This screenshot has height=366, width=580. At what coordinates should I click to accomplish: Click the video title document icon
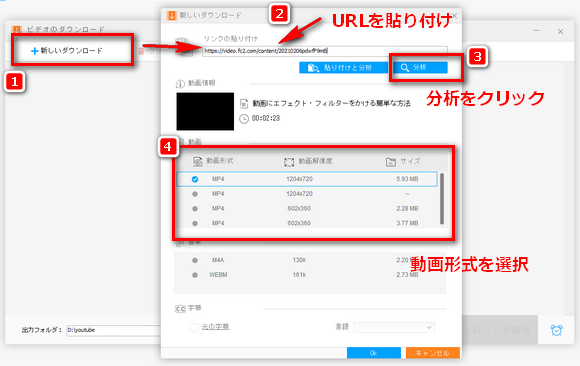click(244, 104)
